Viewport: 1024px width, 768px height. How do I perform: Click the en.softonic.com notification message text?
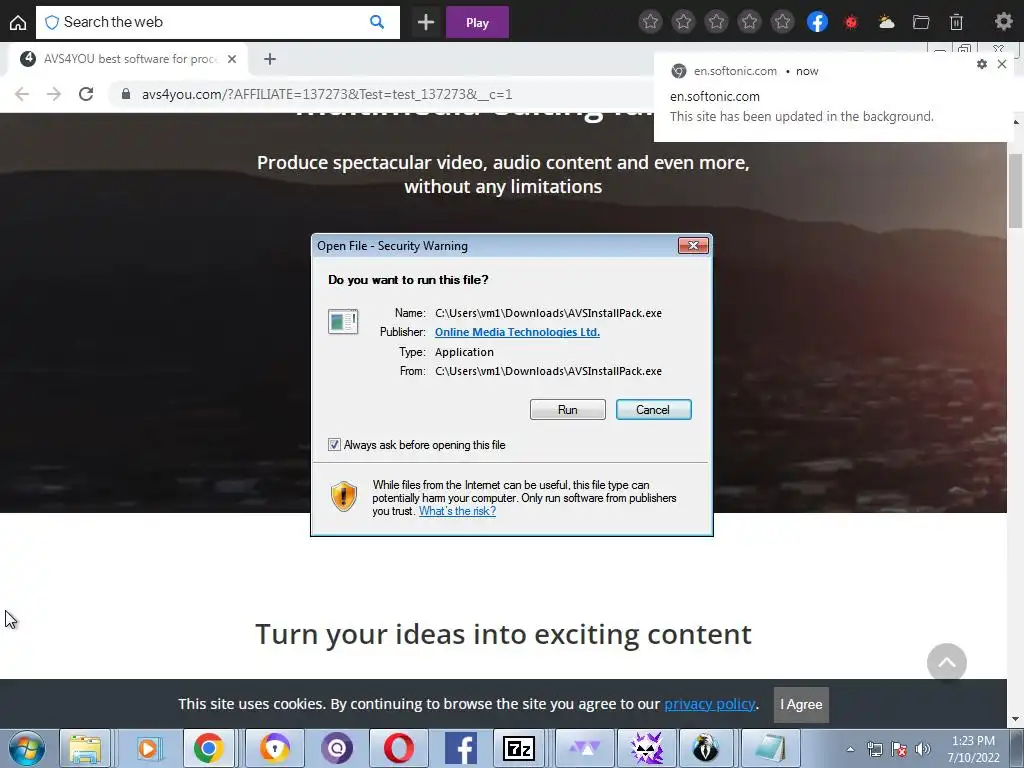tap(801, 116)
